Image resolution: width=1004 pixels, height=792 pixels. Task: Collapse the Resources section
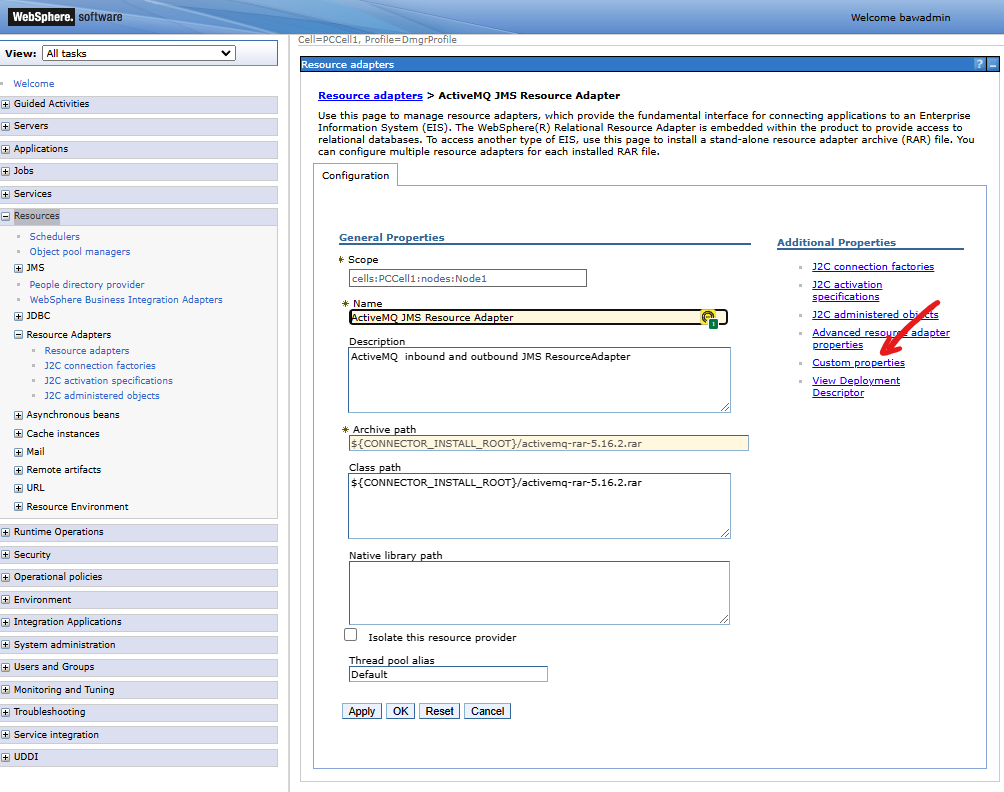[x=9, y=215]
